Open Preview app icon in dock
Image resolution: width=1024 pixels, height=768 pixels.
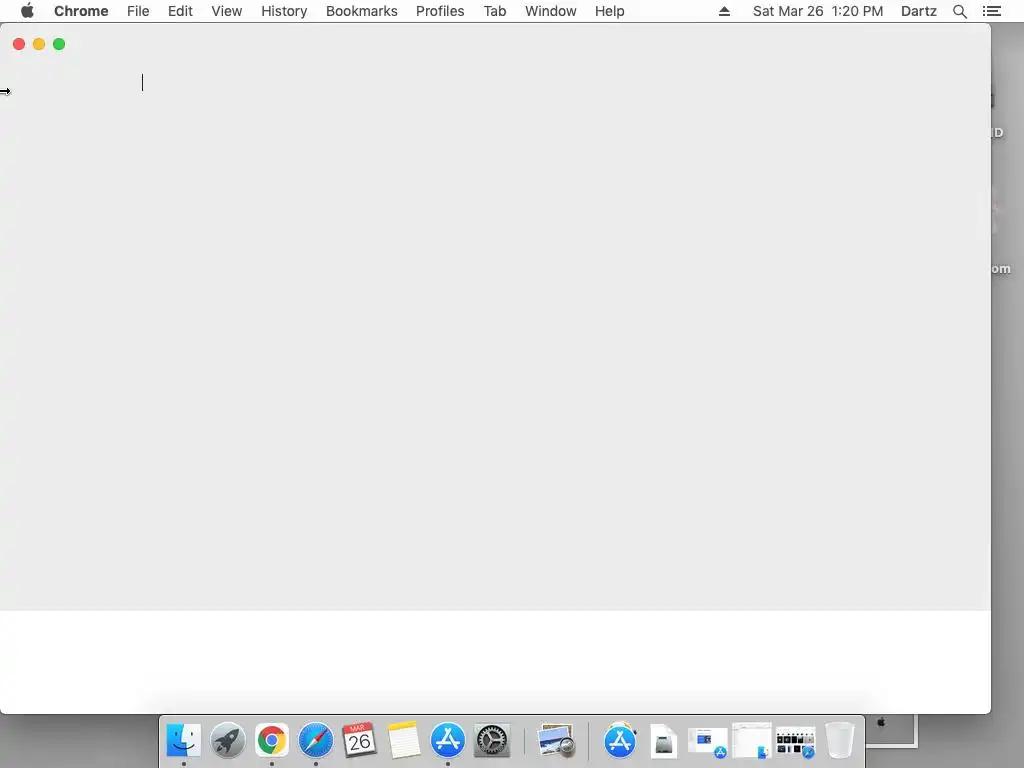556,741
